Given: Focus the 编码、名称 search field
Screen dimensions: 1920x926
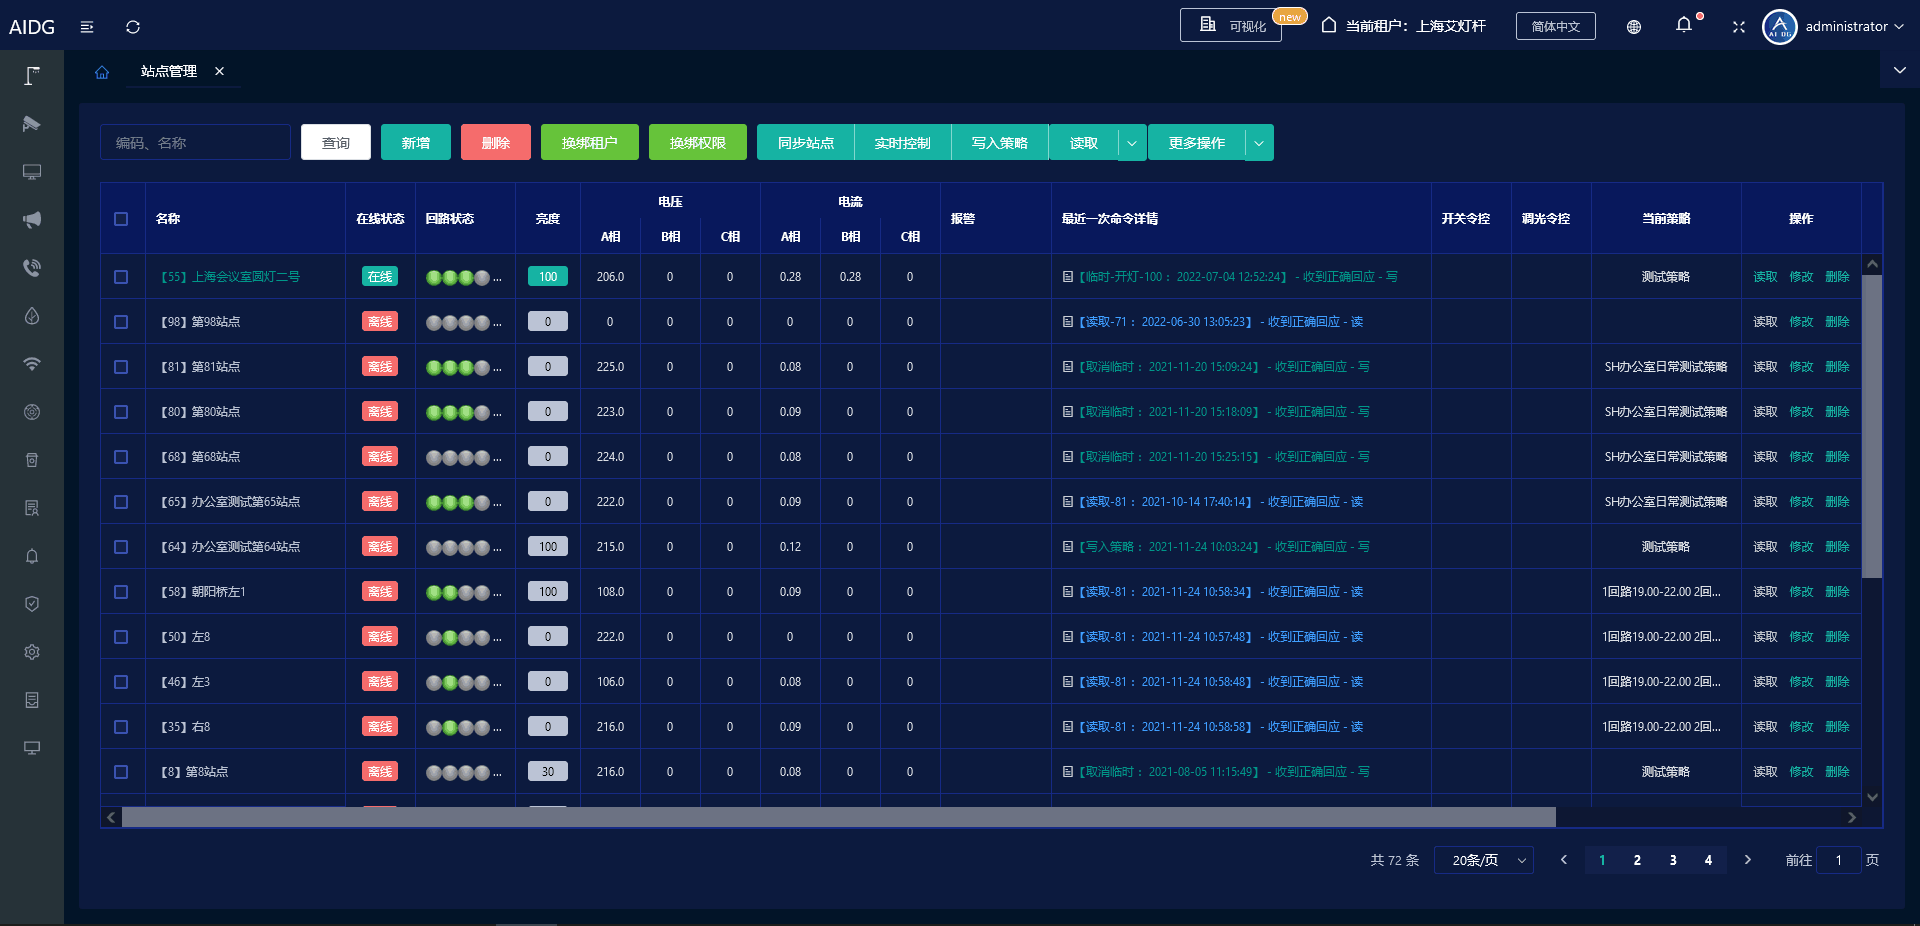Looking at the screenshot, I should [x=195, y=143].
